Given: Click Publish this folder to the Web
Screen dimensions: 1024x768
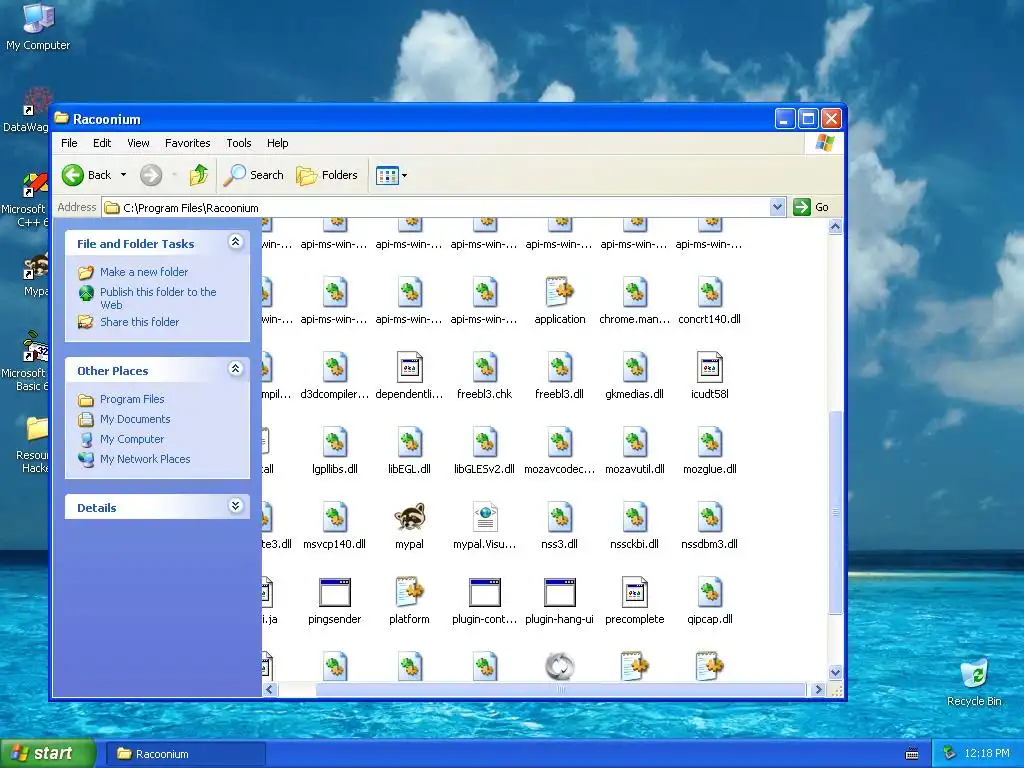Looking at the screenshot, I should pyautogui.click(x=158, y=298).
